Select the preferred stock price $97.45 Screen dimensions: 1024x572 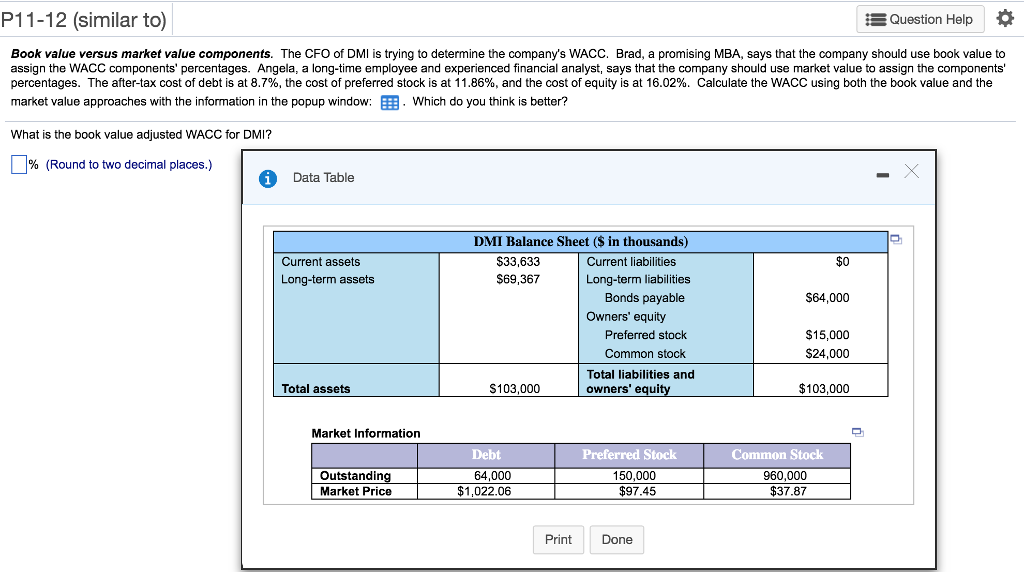pos(637,492)
